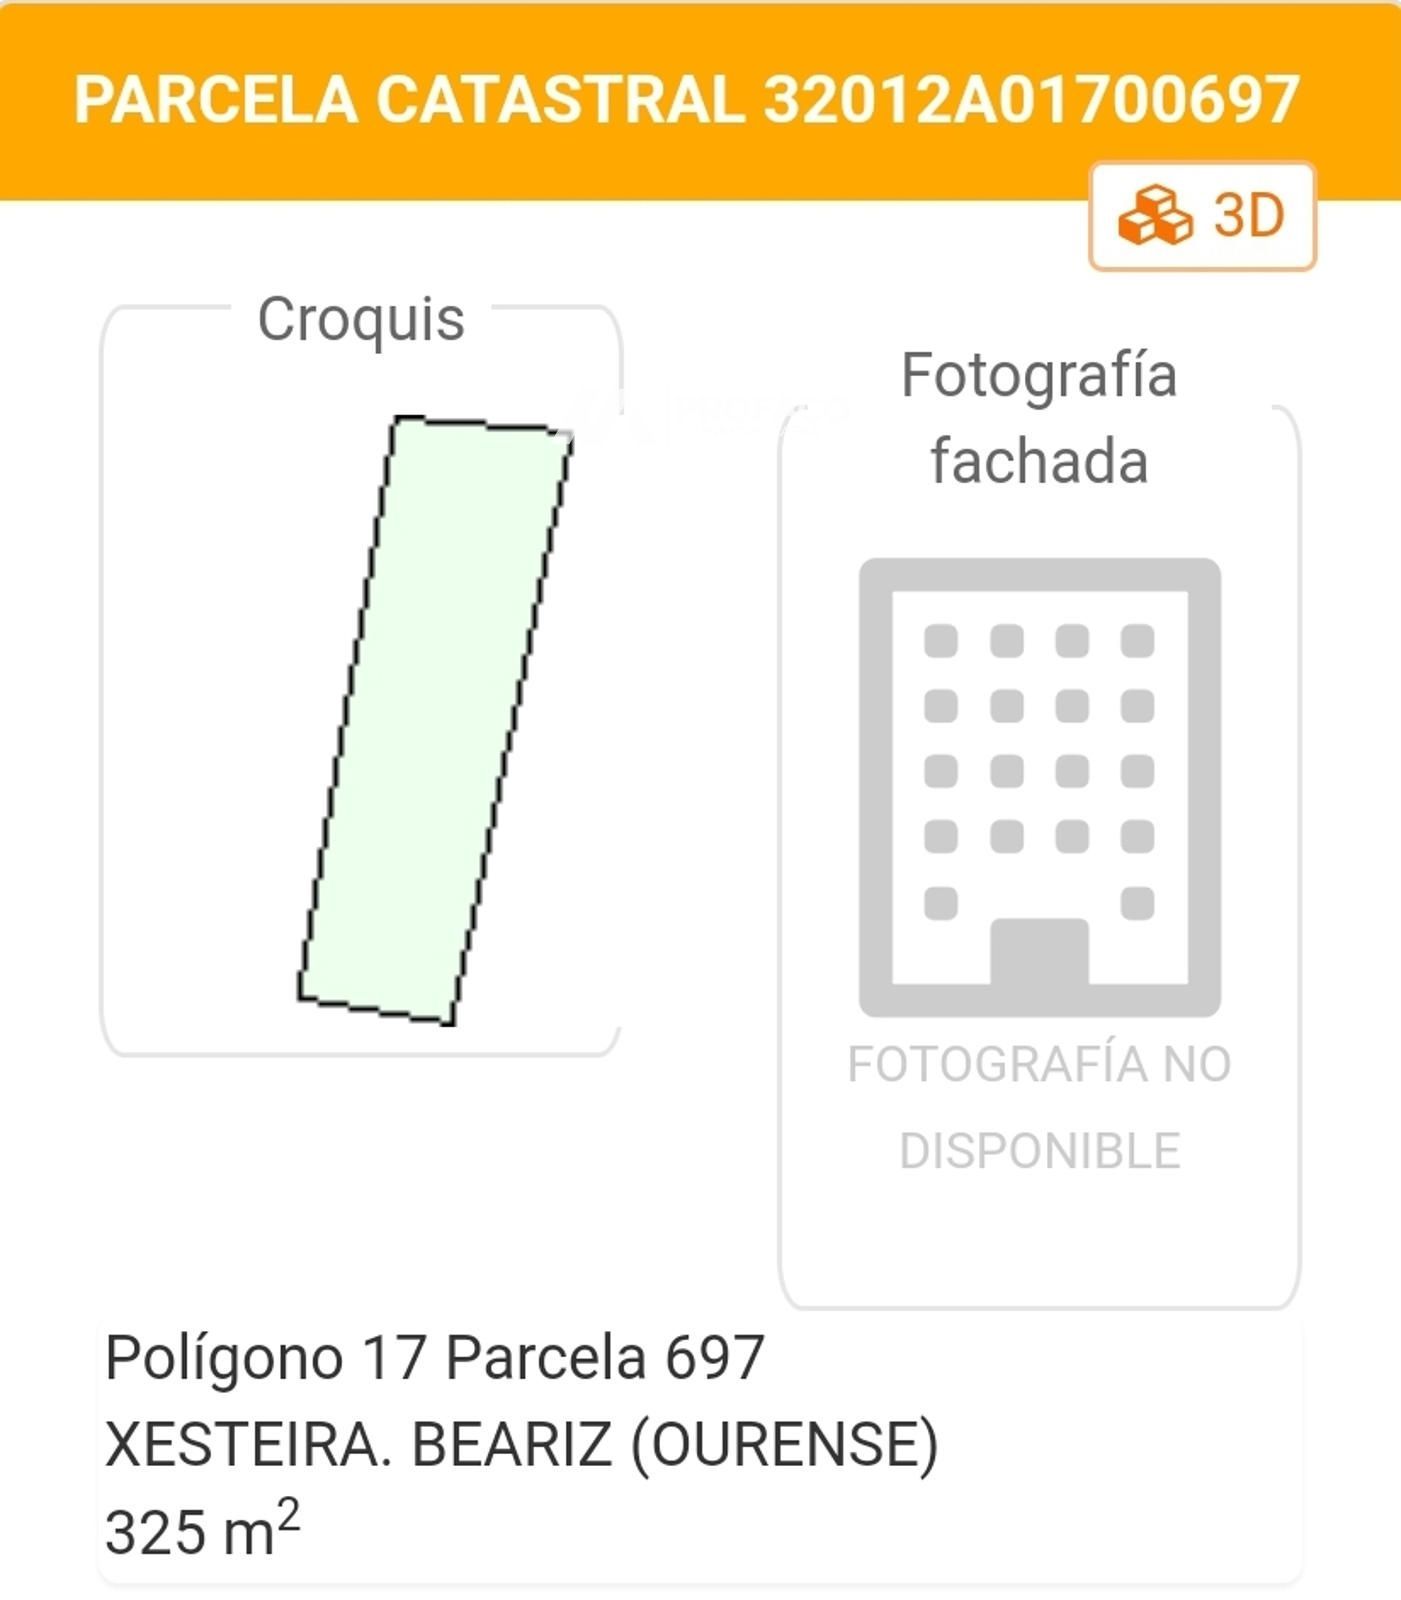Viewport: 1401px width, 1600px height.
Task: Click the cadastral reference number 32012A01700697
Action: click(1032, 100)
